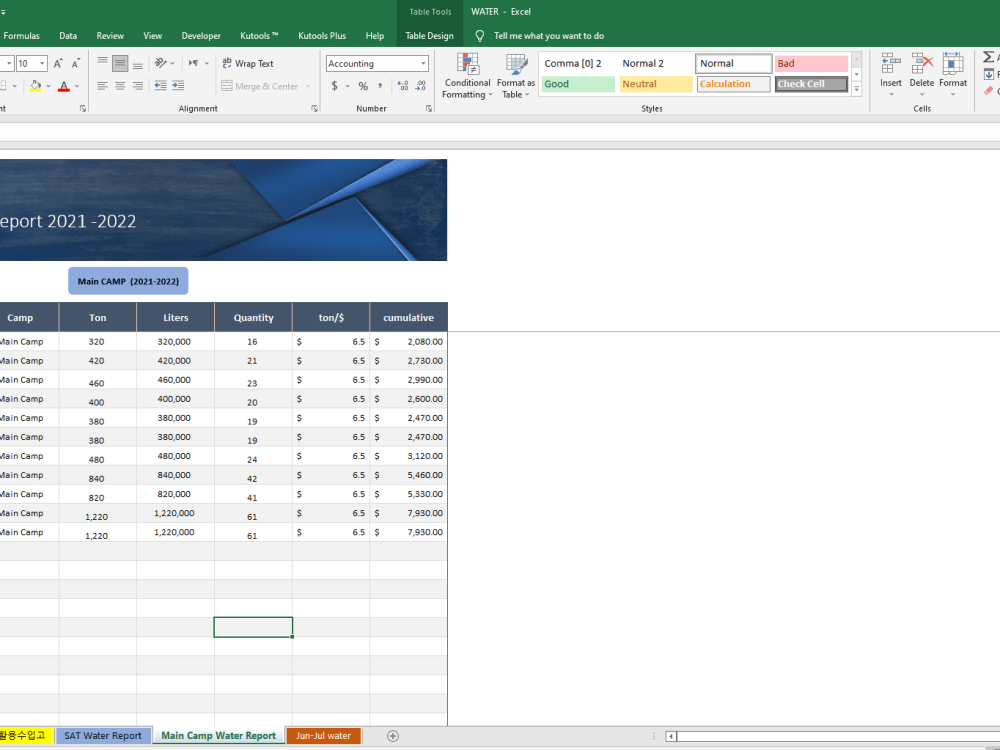Apply the Check Cell style
This screenshot has height=750, width=1000.
(x=811, y=84)
